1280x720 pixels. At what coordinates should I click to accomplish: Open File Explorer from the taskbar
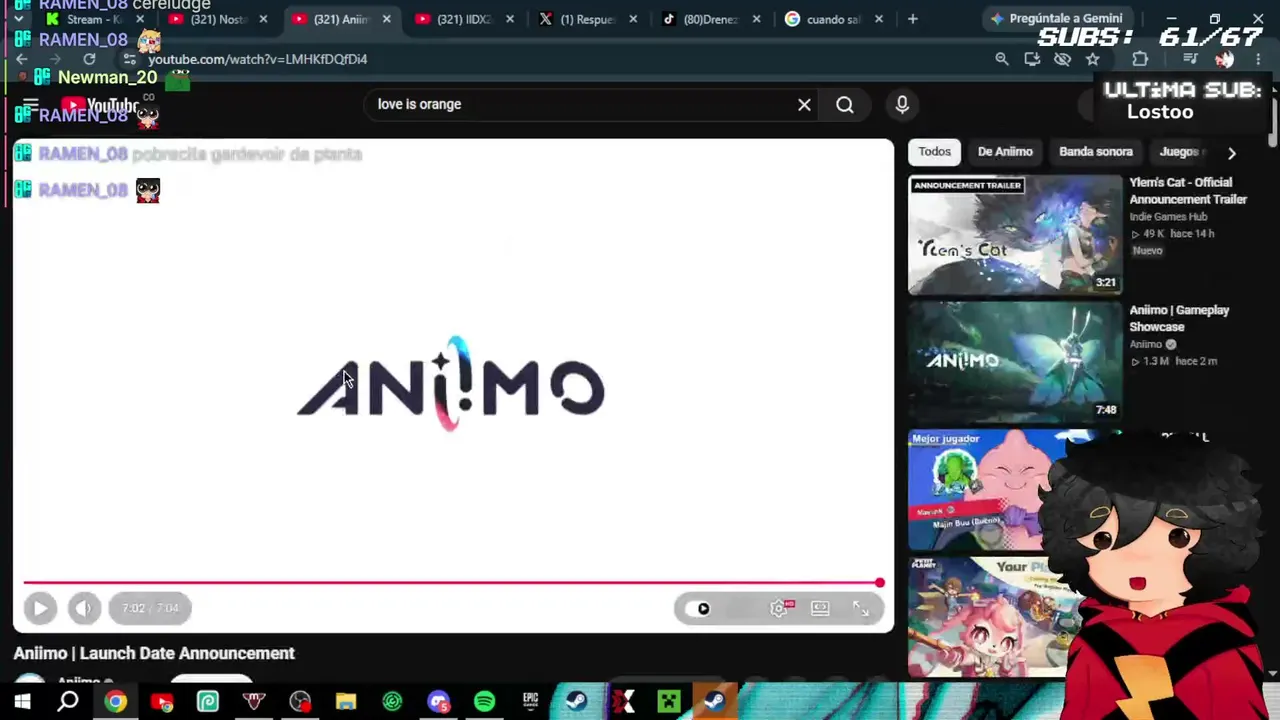click(346, 701)
